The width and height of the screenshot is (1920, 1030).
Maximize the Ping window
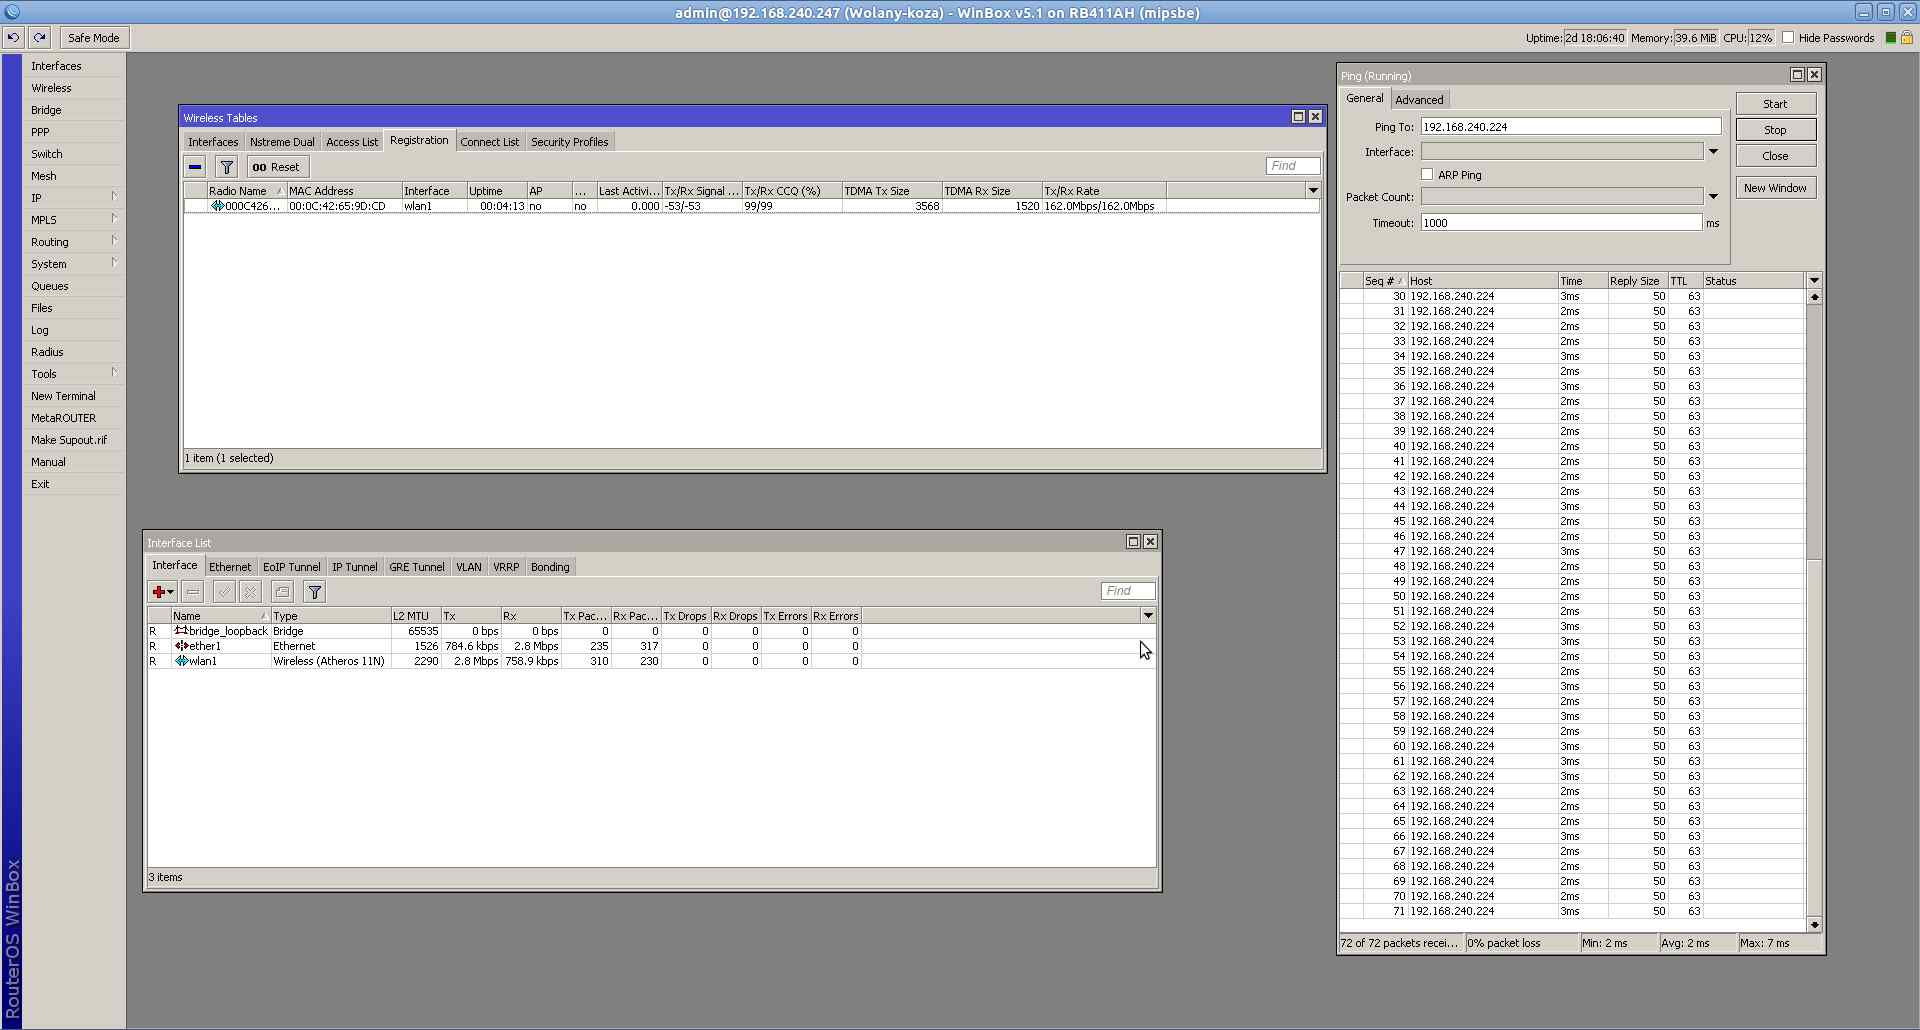pos(1797,75)
